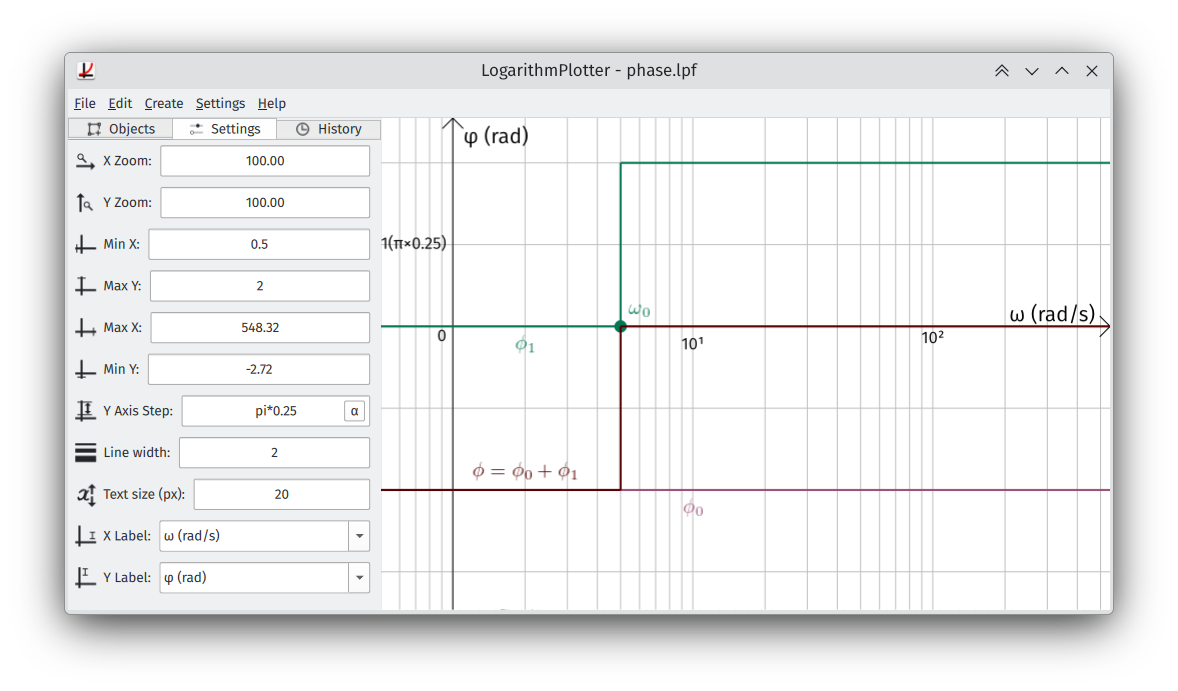Click the X Zoom magnifier icon
Screen dimensions: 1178x691
click(x=85, y=160)
